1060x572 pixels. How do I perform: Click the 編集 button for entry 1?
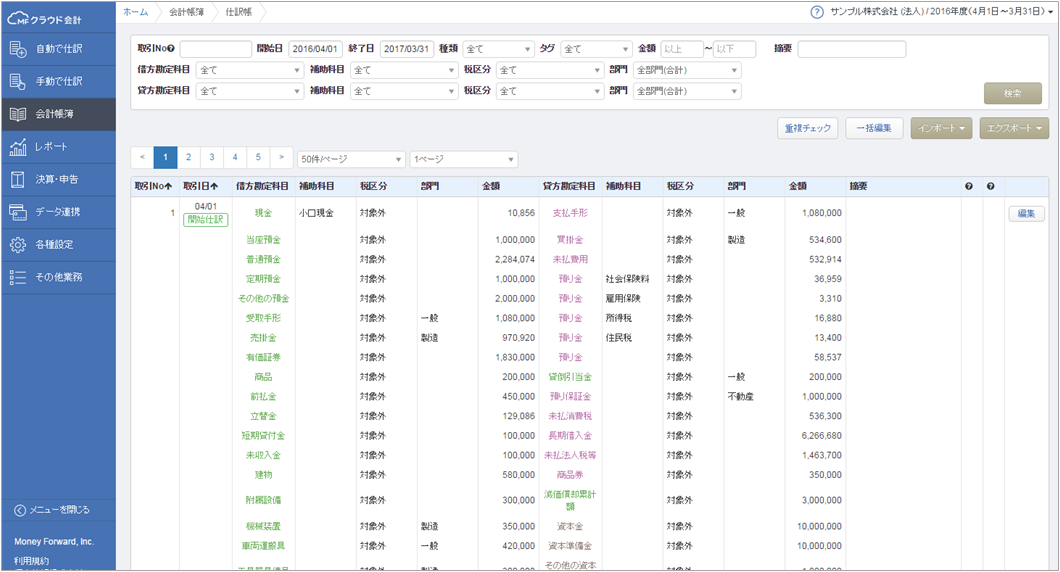[1026, 213]
